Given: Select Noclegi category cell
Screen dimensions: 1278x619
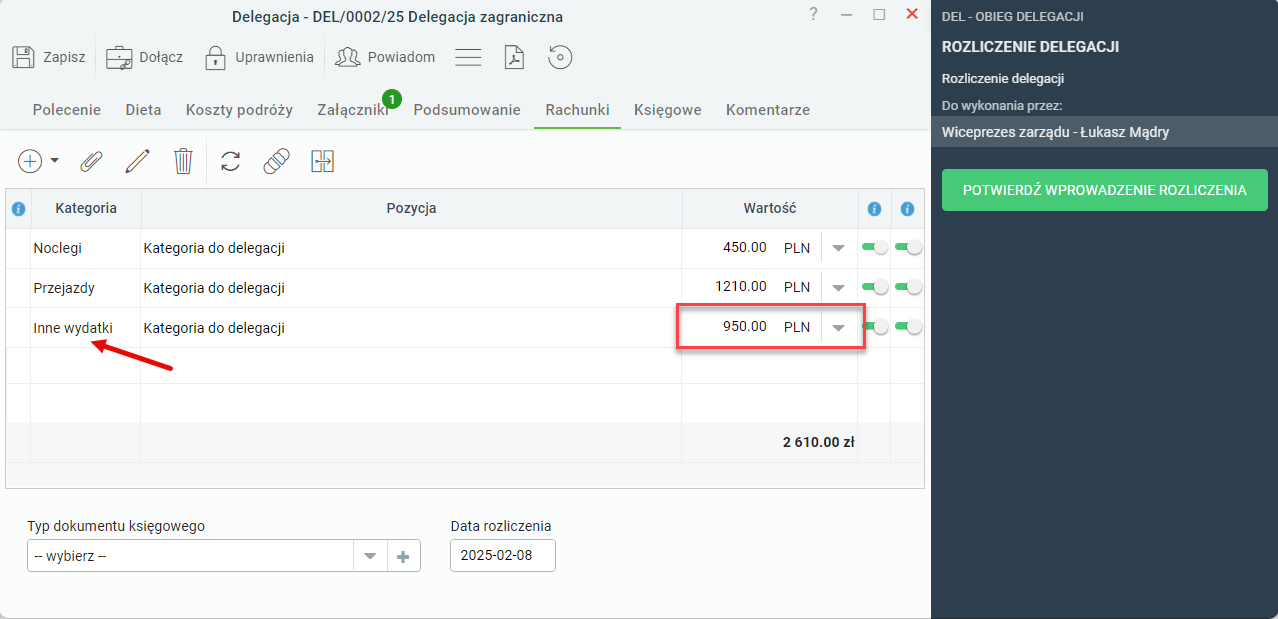Looking at the screenshot, I should (x=86, y=248).
